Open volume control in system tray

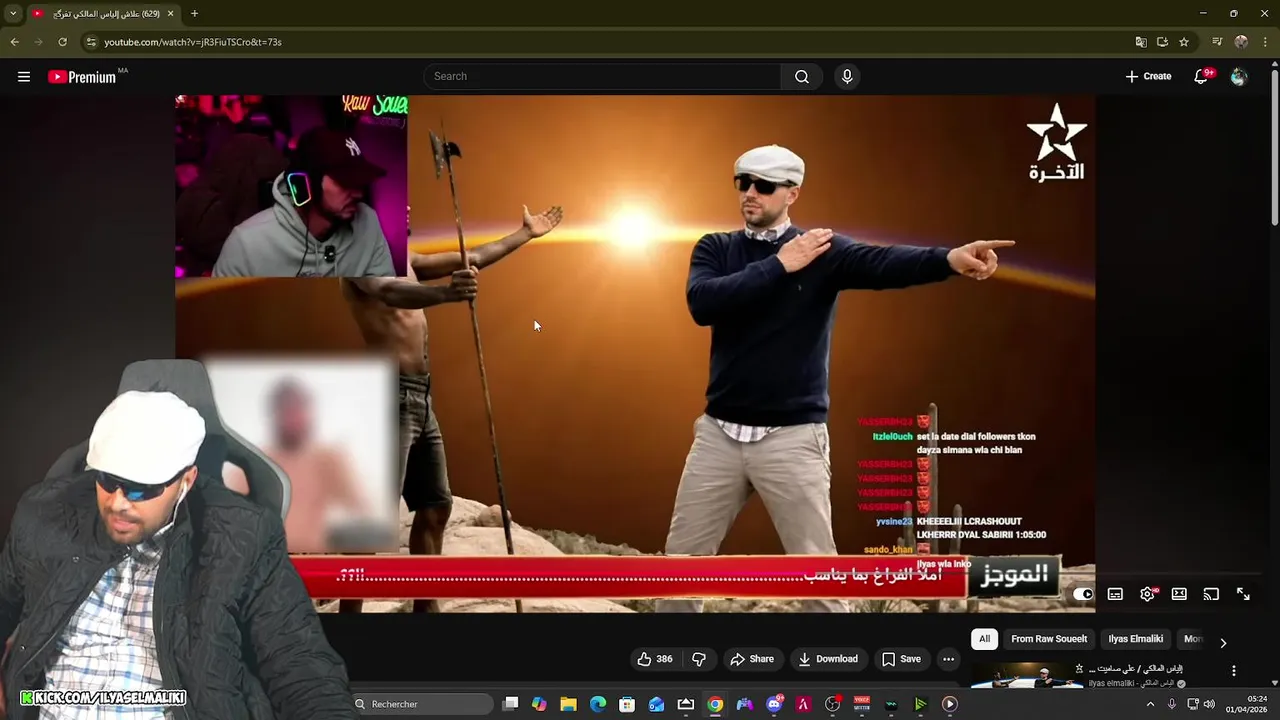1210,704
